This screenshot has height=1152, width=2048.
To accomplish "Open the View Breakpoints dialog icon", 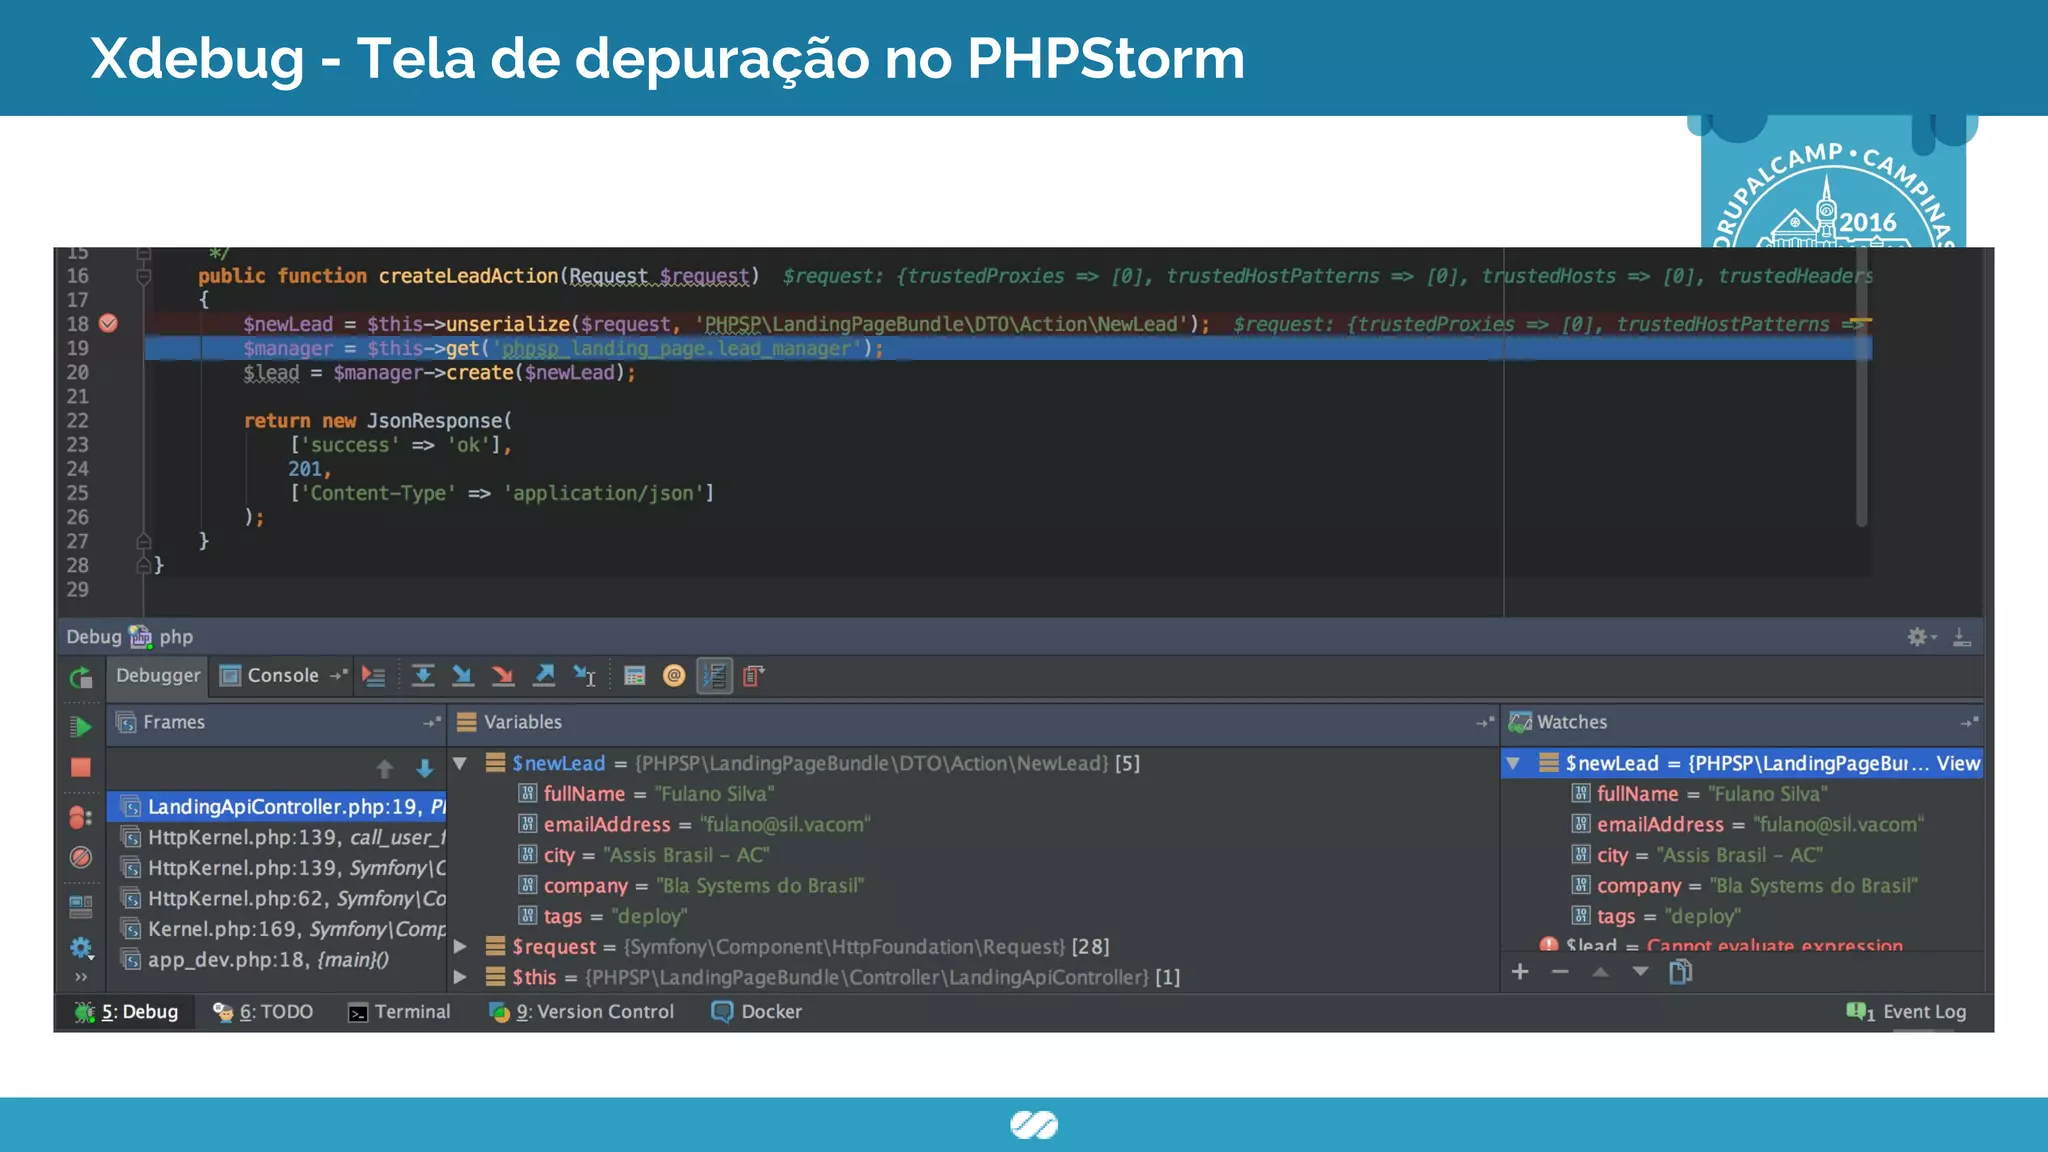I will click(81, 817).
